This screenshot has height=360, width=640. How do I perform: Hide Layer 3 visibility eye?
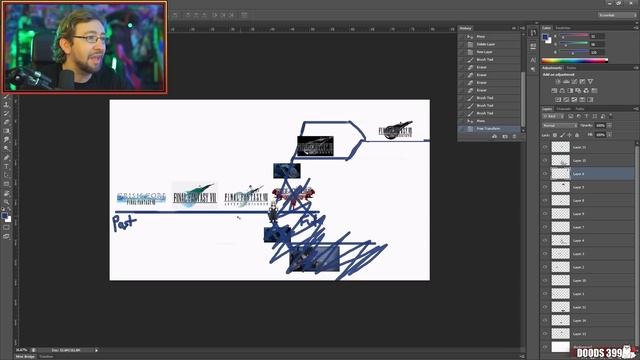click(x=545, y=253)
